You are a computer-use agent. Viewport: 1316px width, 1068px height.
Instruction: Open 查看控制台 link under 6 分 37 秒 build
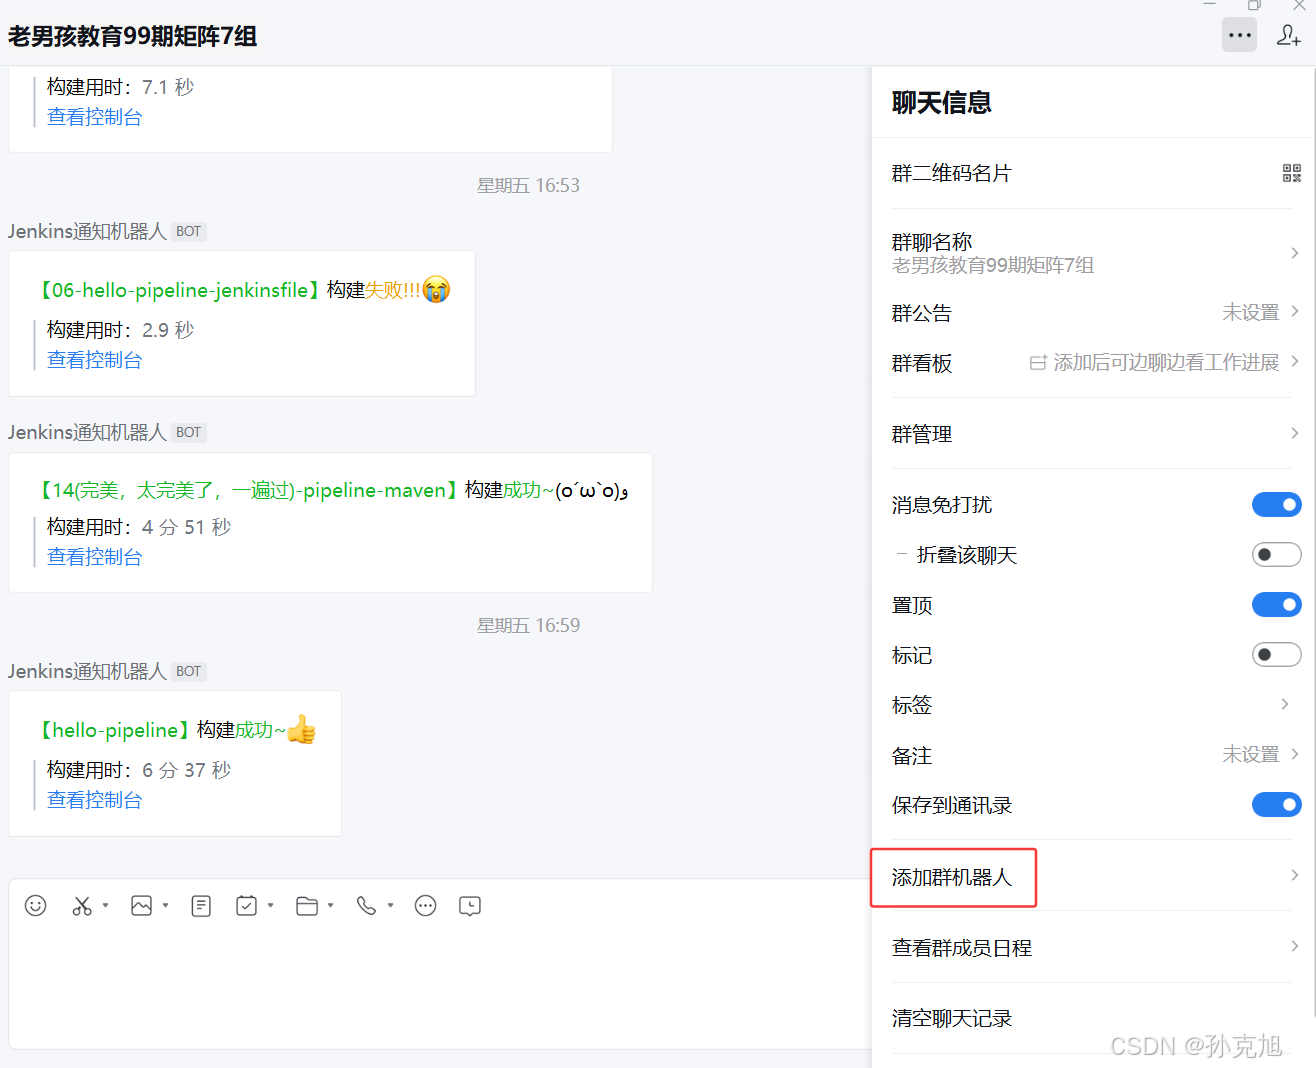point(95,800)
